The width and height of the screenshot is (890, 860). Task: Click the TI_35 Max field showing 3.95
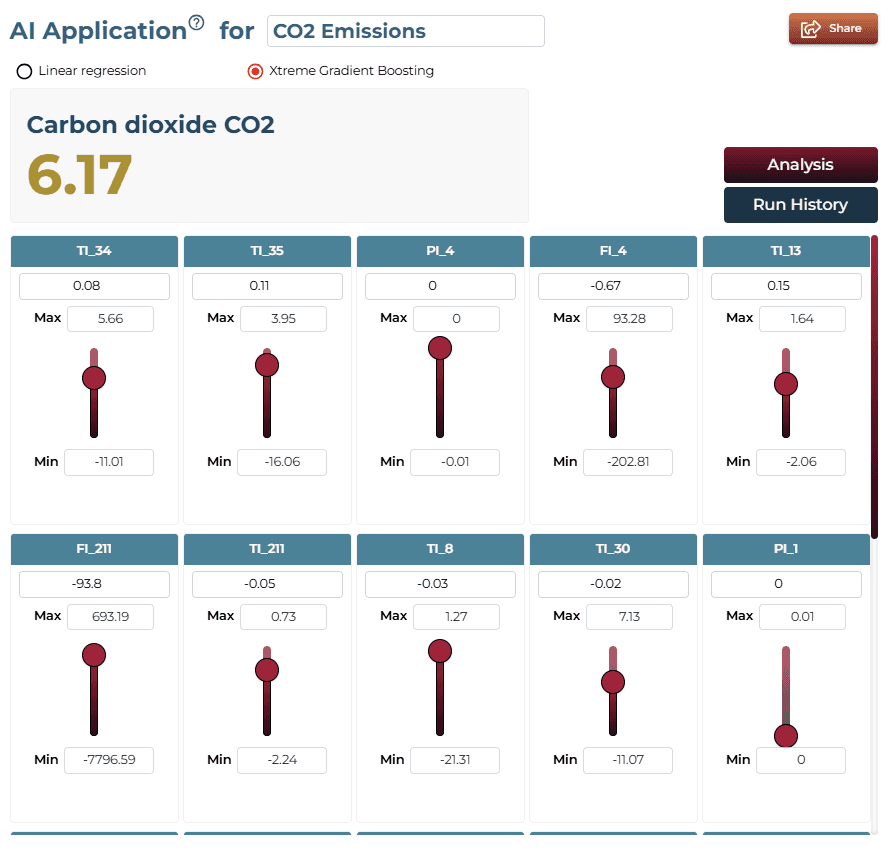pos(283,319)
